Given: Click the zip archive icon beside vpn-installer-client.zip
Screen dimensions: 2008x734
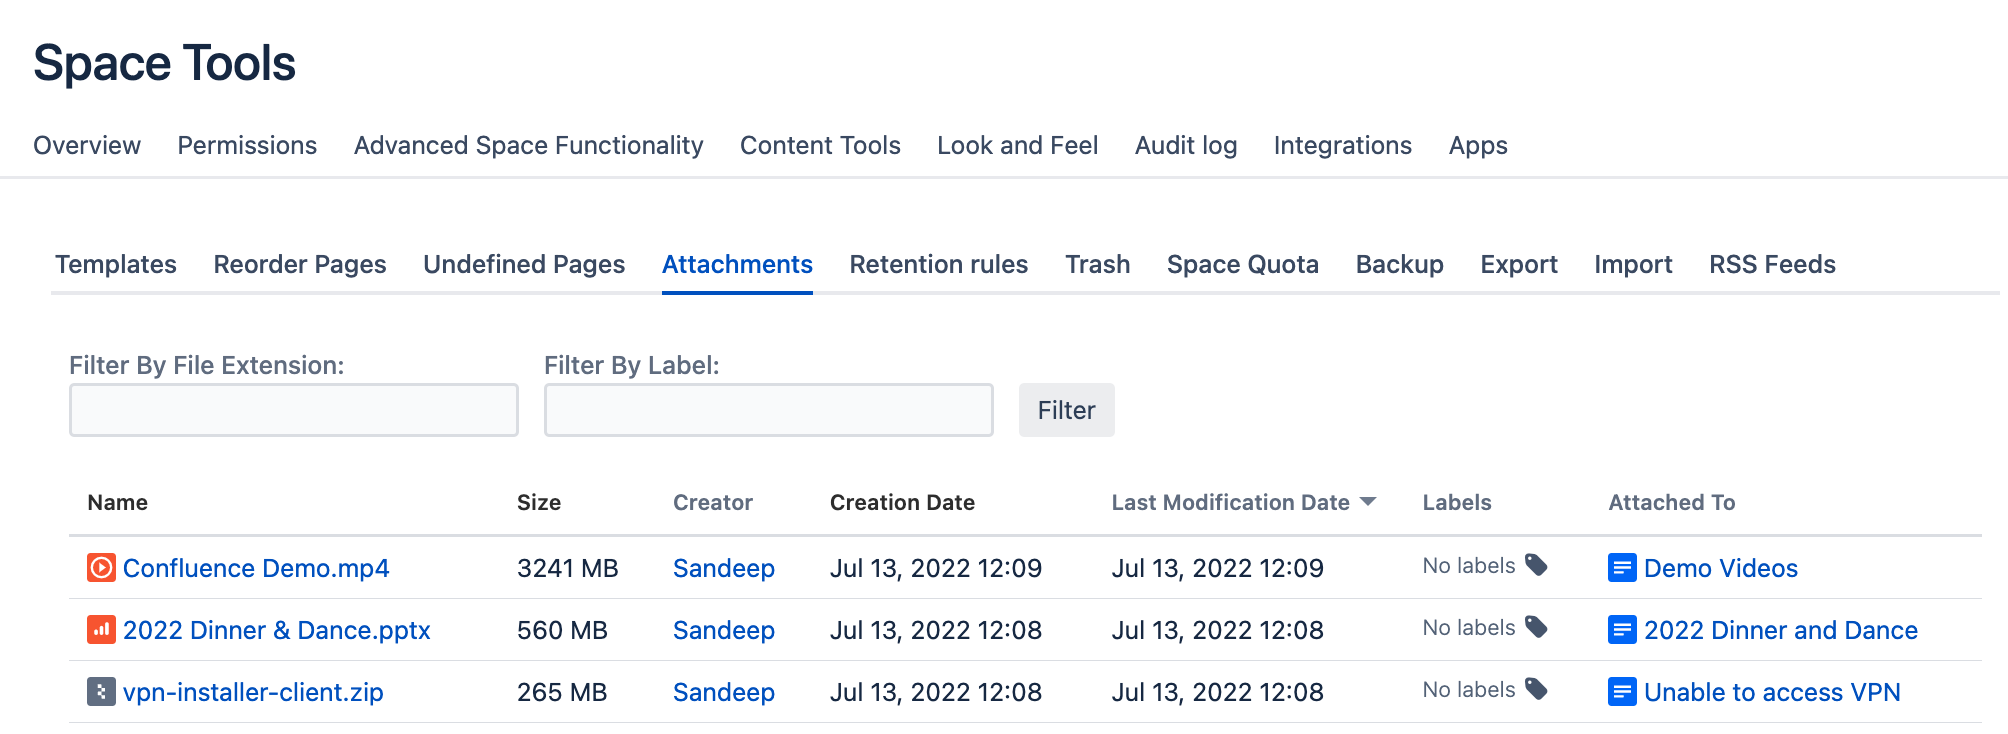Looking at the screenshot, I should tap(101, 692).
